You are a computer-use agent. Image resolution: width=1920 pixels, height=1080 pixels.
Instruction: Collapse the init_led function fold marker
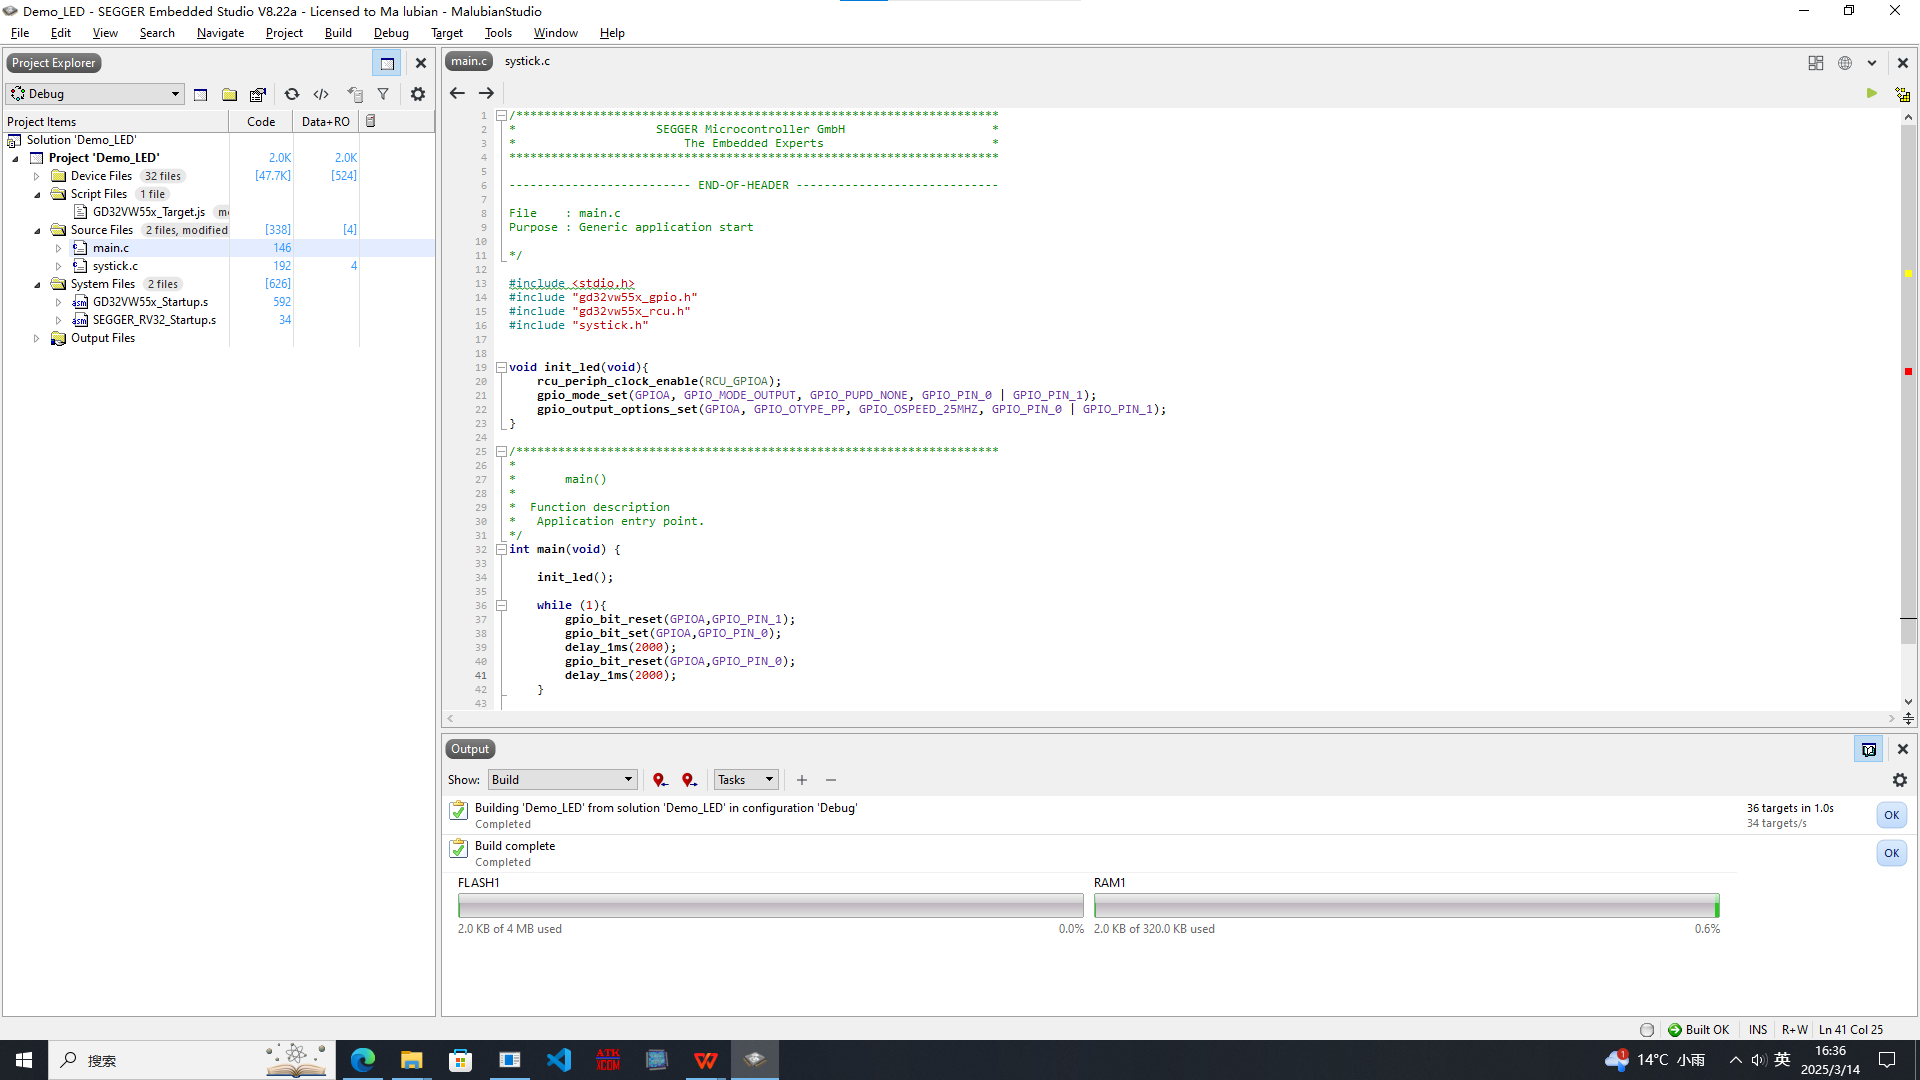tap(502, 367)
